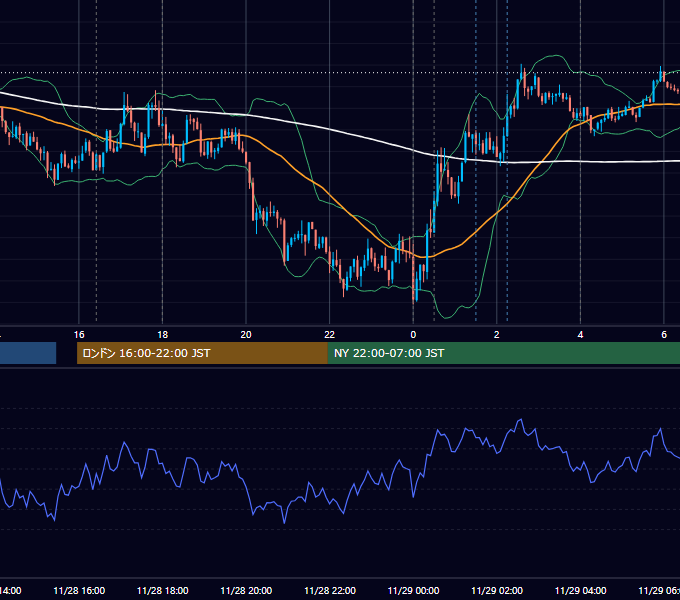Click the 2 hour label on the axis

tap(497, 335)
